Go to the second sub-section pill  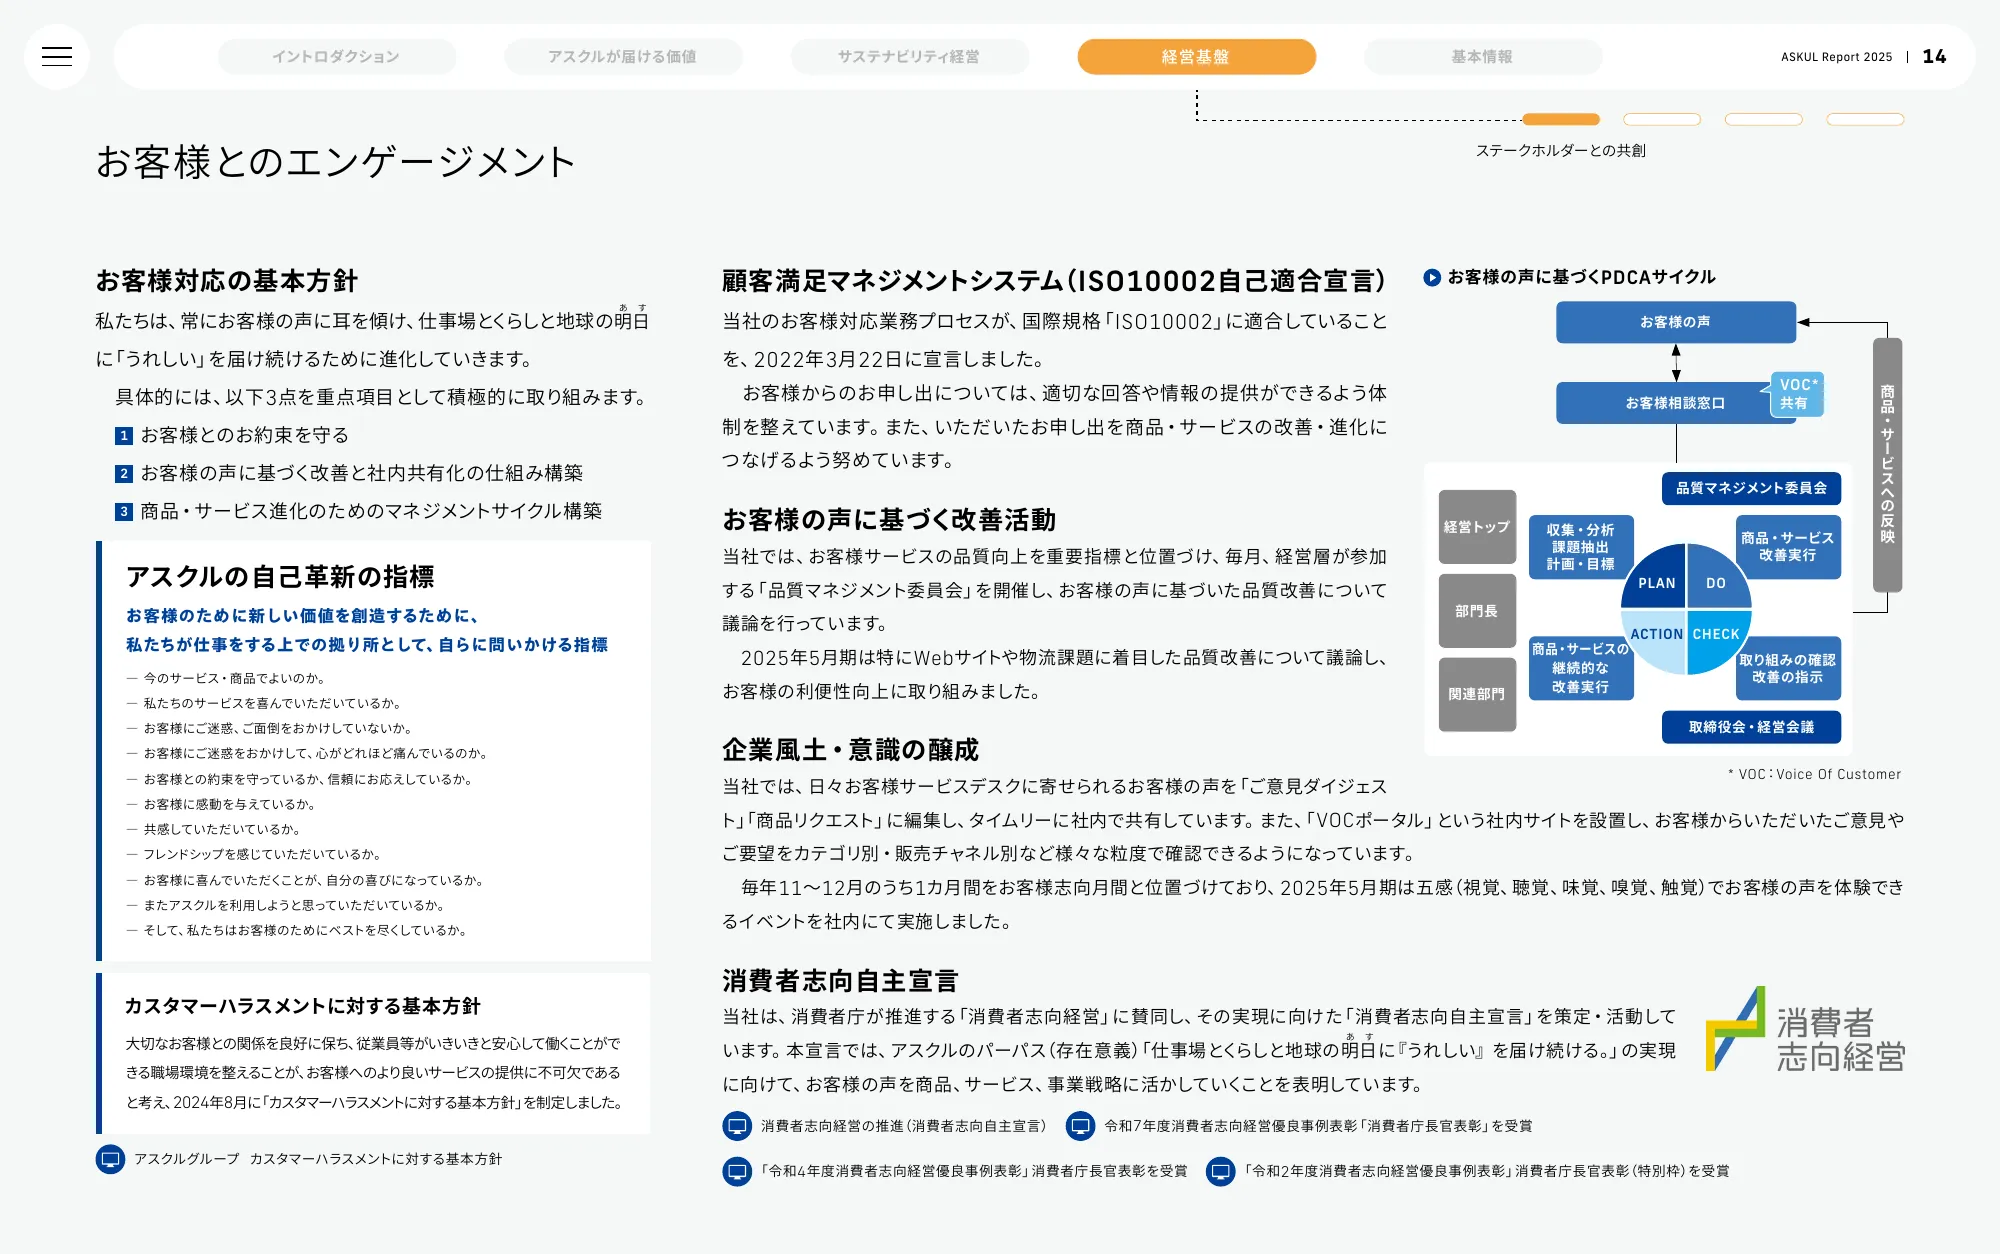pyautogui.click(x=1662, y=119)
